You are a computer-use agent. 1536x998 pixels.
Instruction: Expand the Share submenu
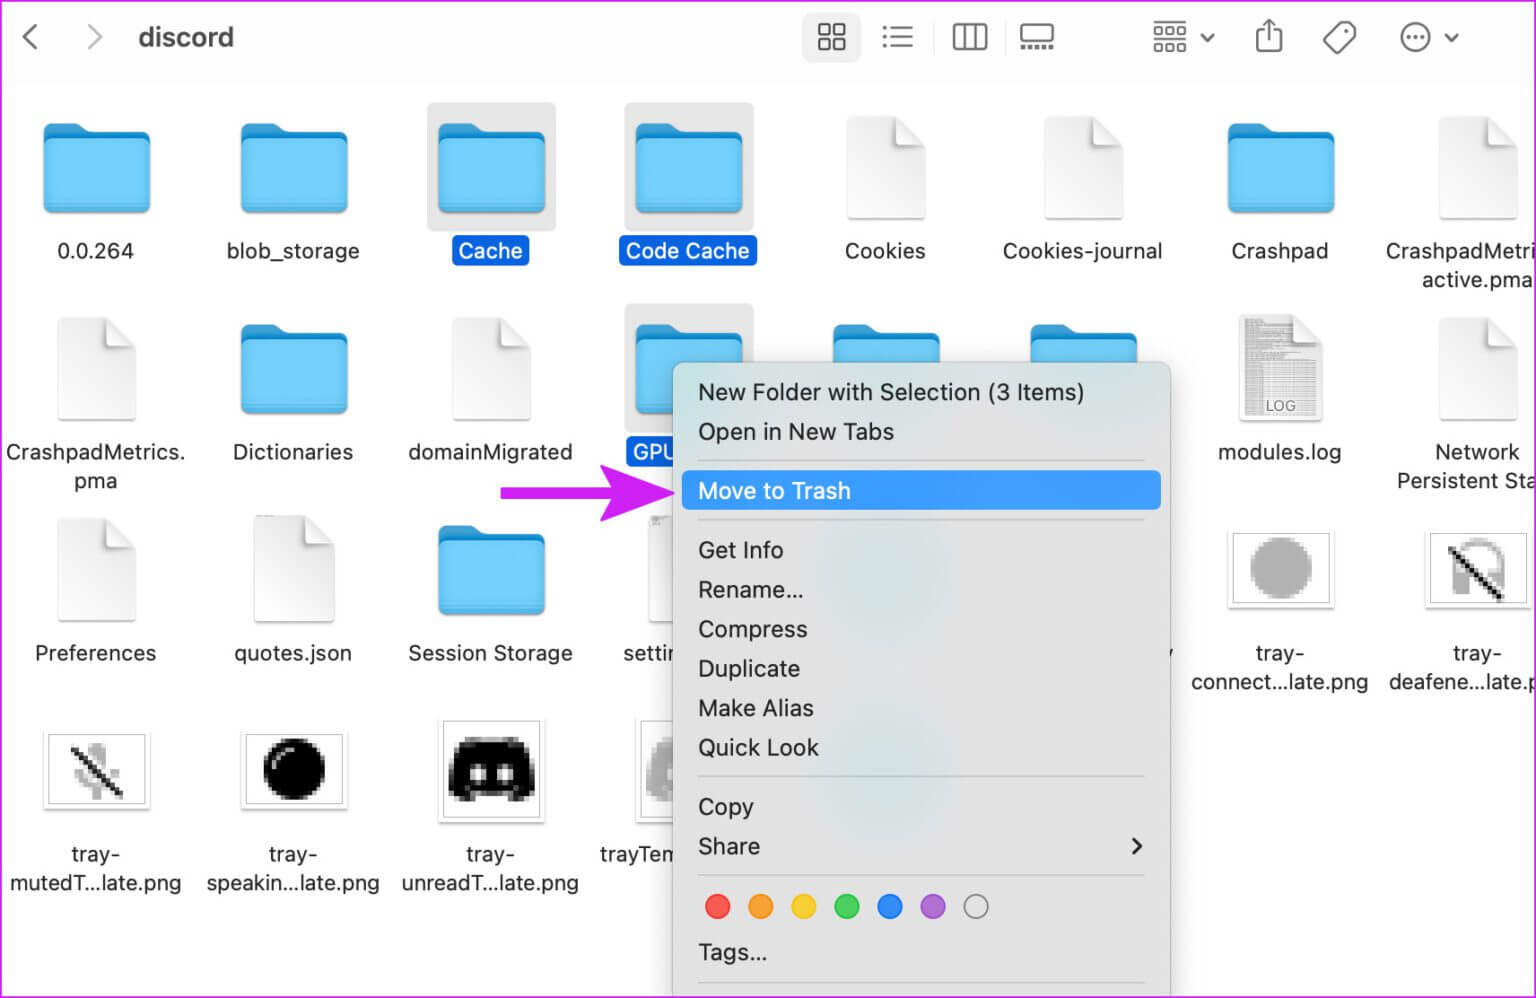click(920, 847)
